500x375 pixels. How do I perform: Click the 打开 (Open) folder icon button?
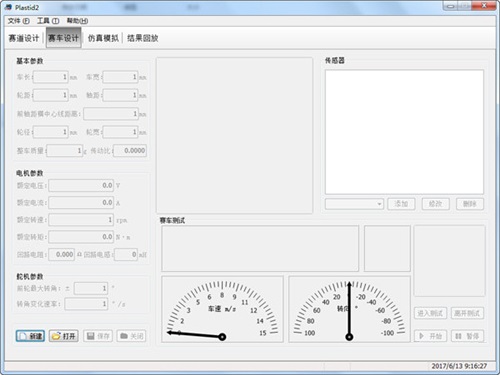click(x=64, y=336)
